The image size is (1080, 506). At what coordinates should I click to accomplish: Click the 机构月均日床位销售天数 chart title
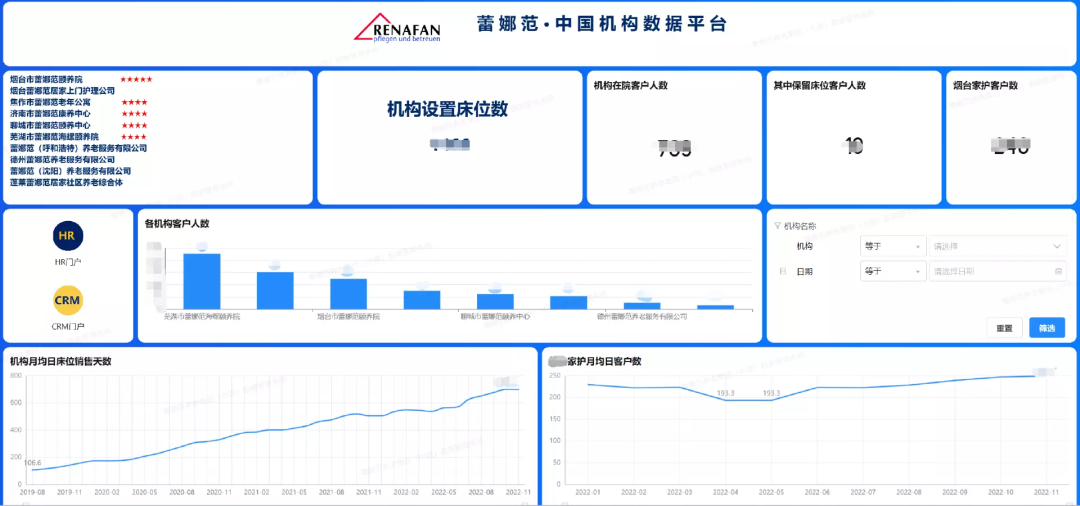(61, 361)
